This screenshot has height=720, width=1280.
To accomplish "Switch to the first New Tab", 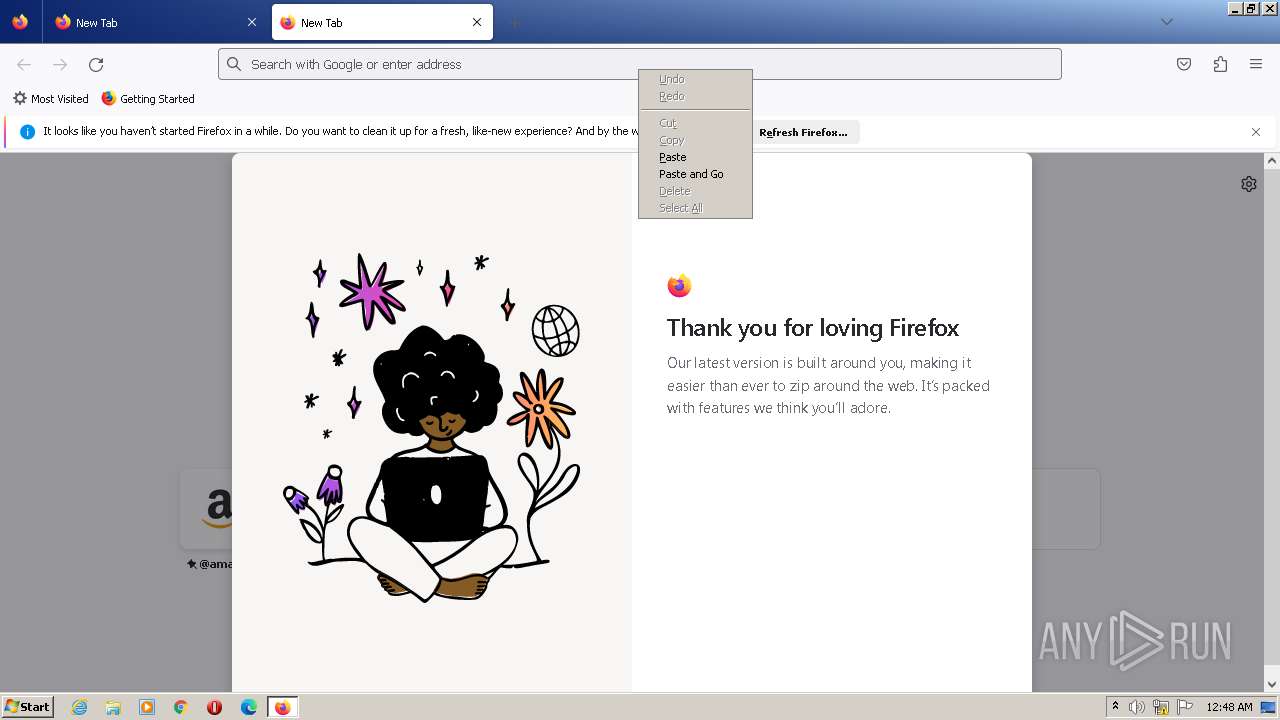I will tap(155, 22).
